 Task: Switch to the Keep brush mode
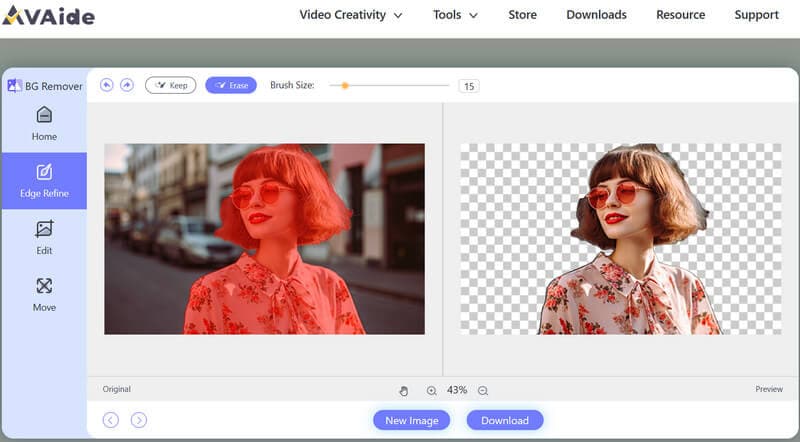tap(170, 85)
